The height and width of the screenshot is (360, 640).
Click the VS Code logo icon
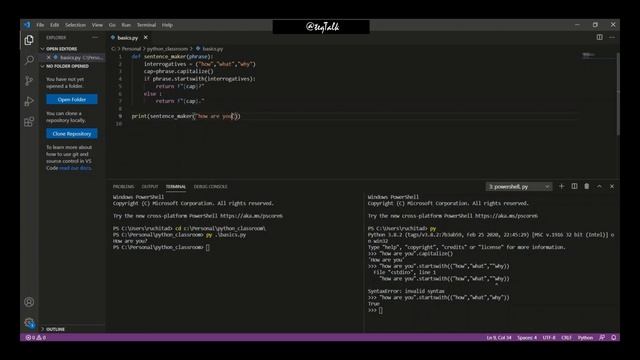click(27, 25)
